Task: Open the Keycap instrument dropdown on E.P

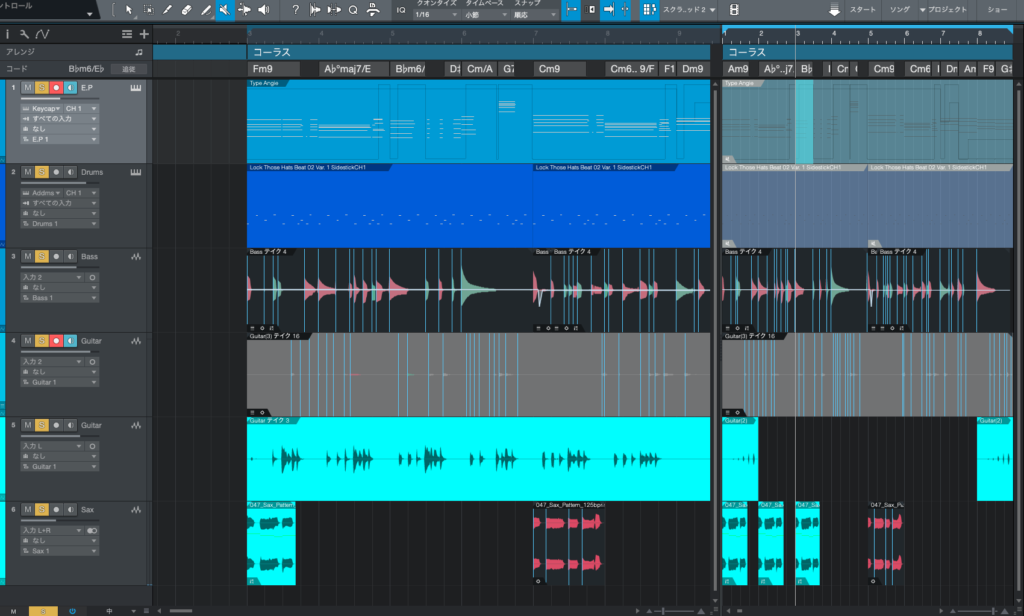Action: tap(44, 108)
